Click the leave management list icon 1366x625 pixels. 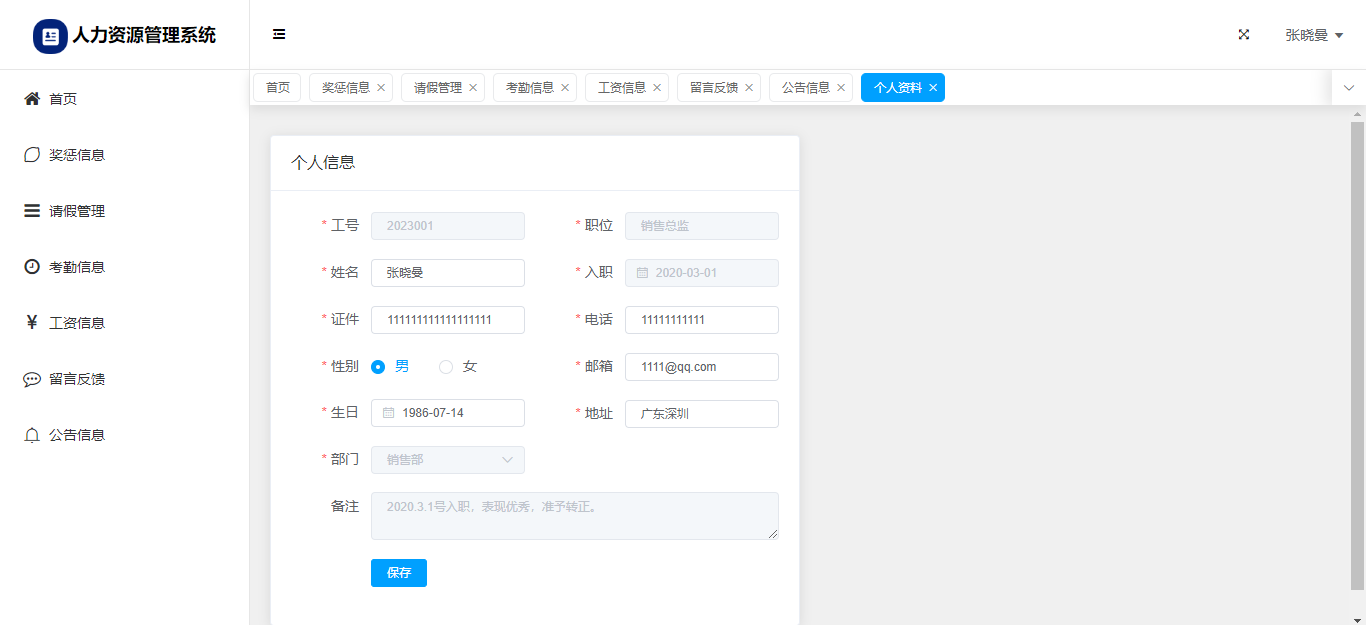click(32, 211)
